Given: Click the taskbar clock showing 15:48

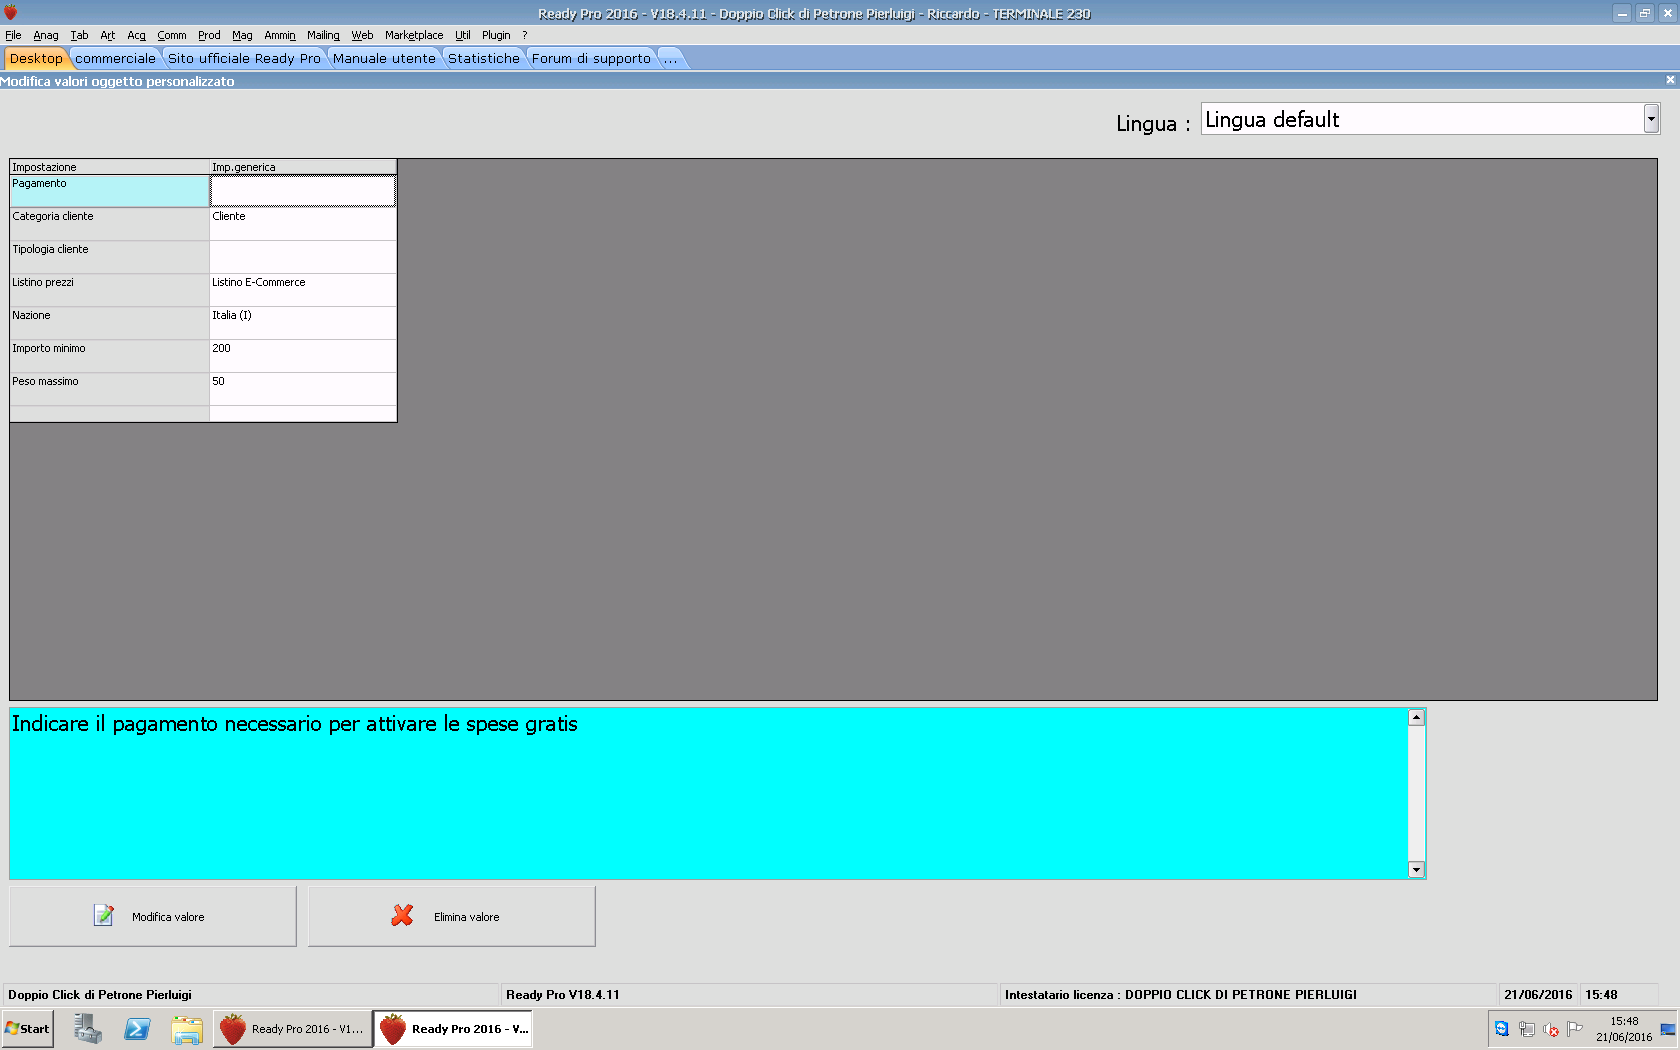Looking at the screenshot, I should click(x=1624, y=1029).
